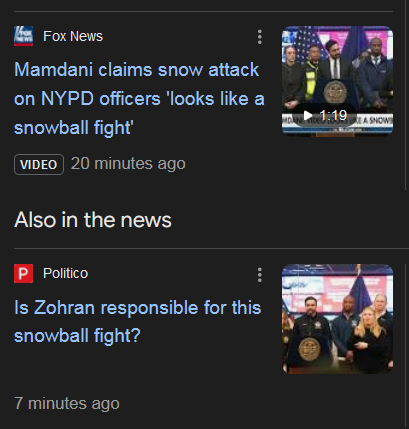Screen dimensions: 409x429
Task: Open the three-dot menu for Politico article
Action: [x=260, y=275]
